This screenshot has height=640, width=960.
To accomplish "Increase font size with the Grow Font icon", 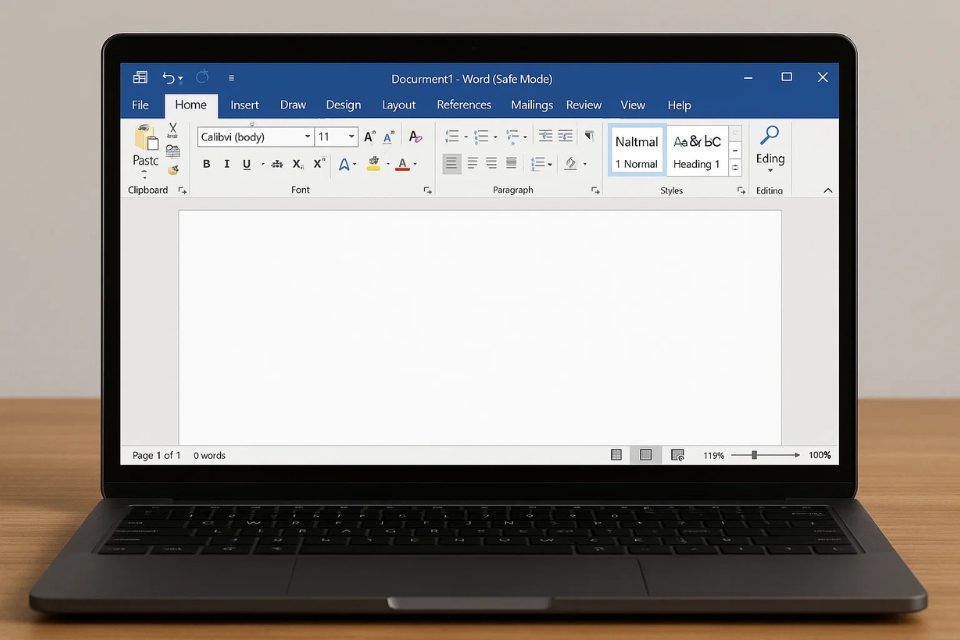I will pyautogui.click(x=367, y=136).
